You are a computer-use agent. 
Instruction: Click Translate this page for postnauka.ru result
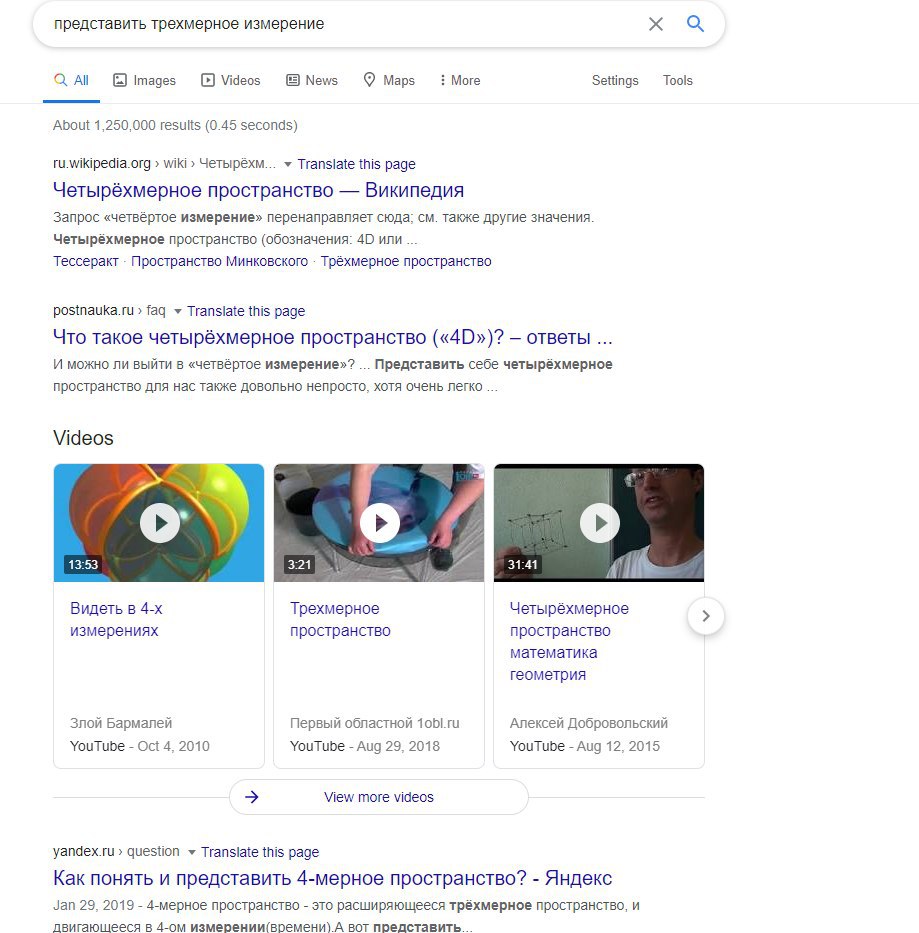coord(246,311)
